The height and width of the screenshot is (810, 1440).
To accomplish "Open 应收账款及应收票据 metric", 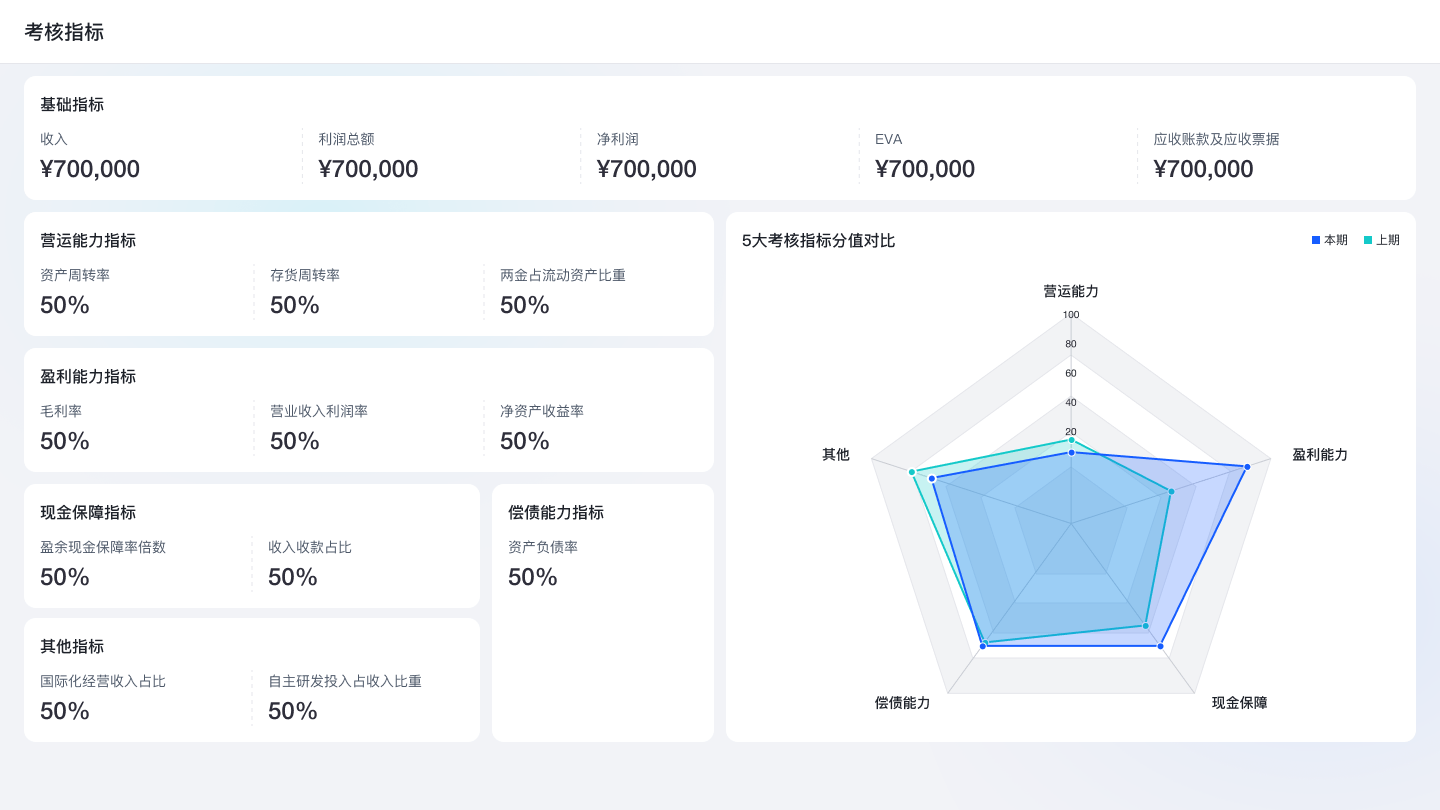I will click(x=1217, y=155).
